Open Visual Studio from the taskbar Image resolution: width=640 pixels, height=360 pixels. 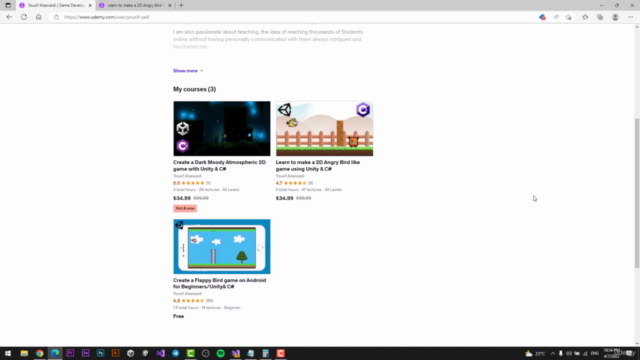160,353
